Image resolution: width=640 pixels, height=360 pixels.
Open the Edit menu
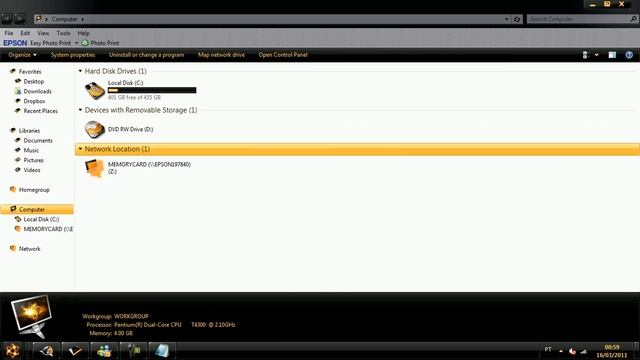pos(25,33)
